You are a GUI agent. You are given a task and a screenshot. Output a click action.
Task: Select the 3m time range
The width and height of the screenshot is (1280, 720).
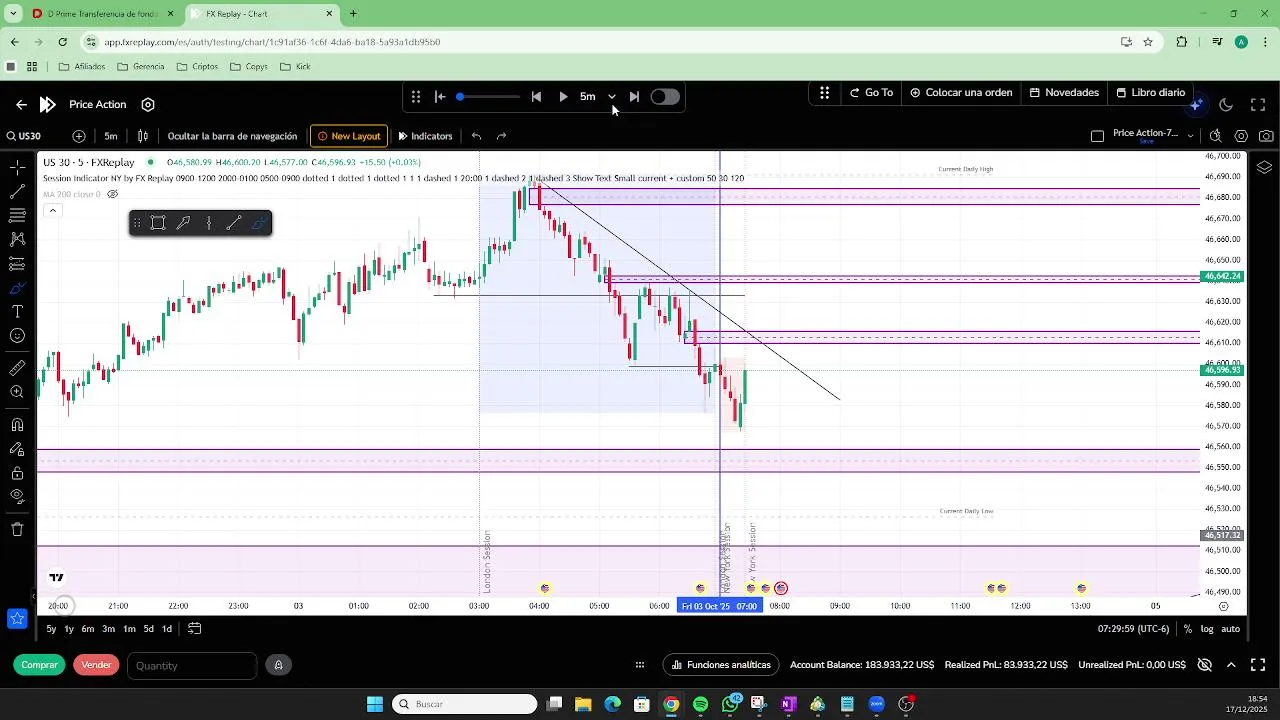pos(109,629)
